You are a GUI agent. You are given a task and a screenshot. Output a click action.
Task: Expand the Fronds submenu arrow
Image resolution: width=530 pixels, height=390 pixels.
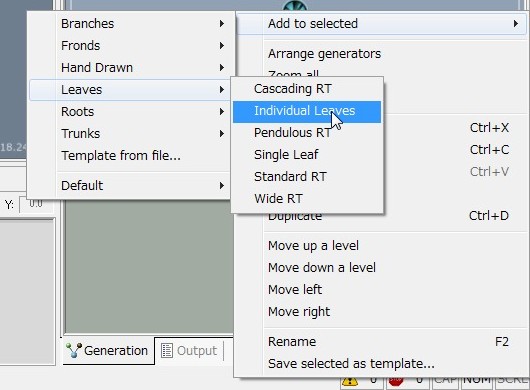222,45
